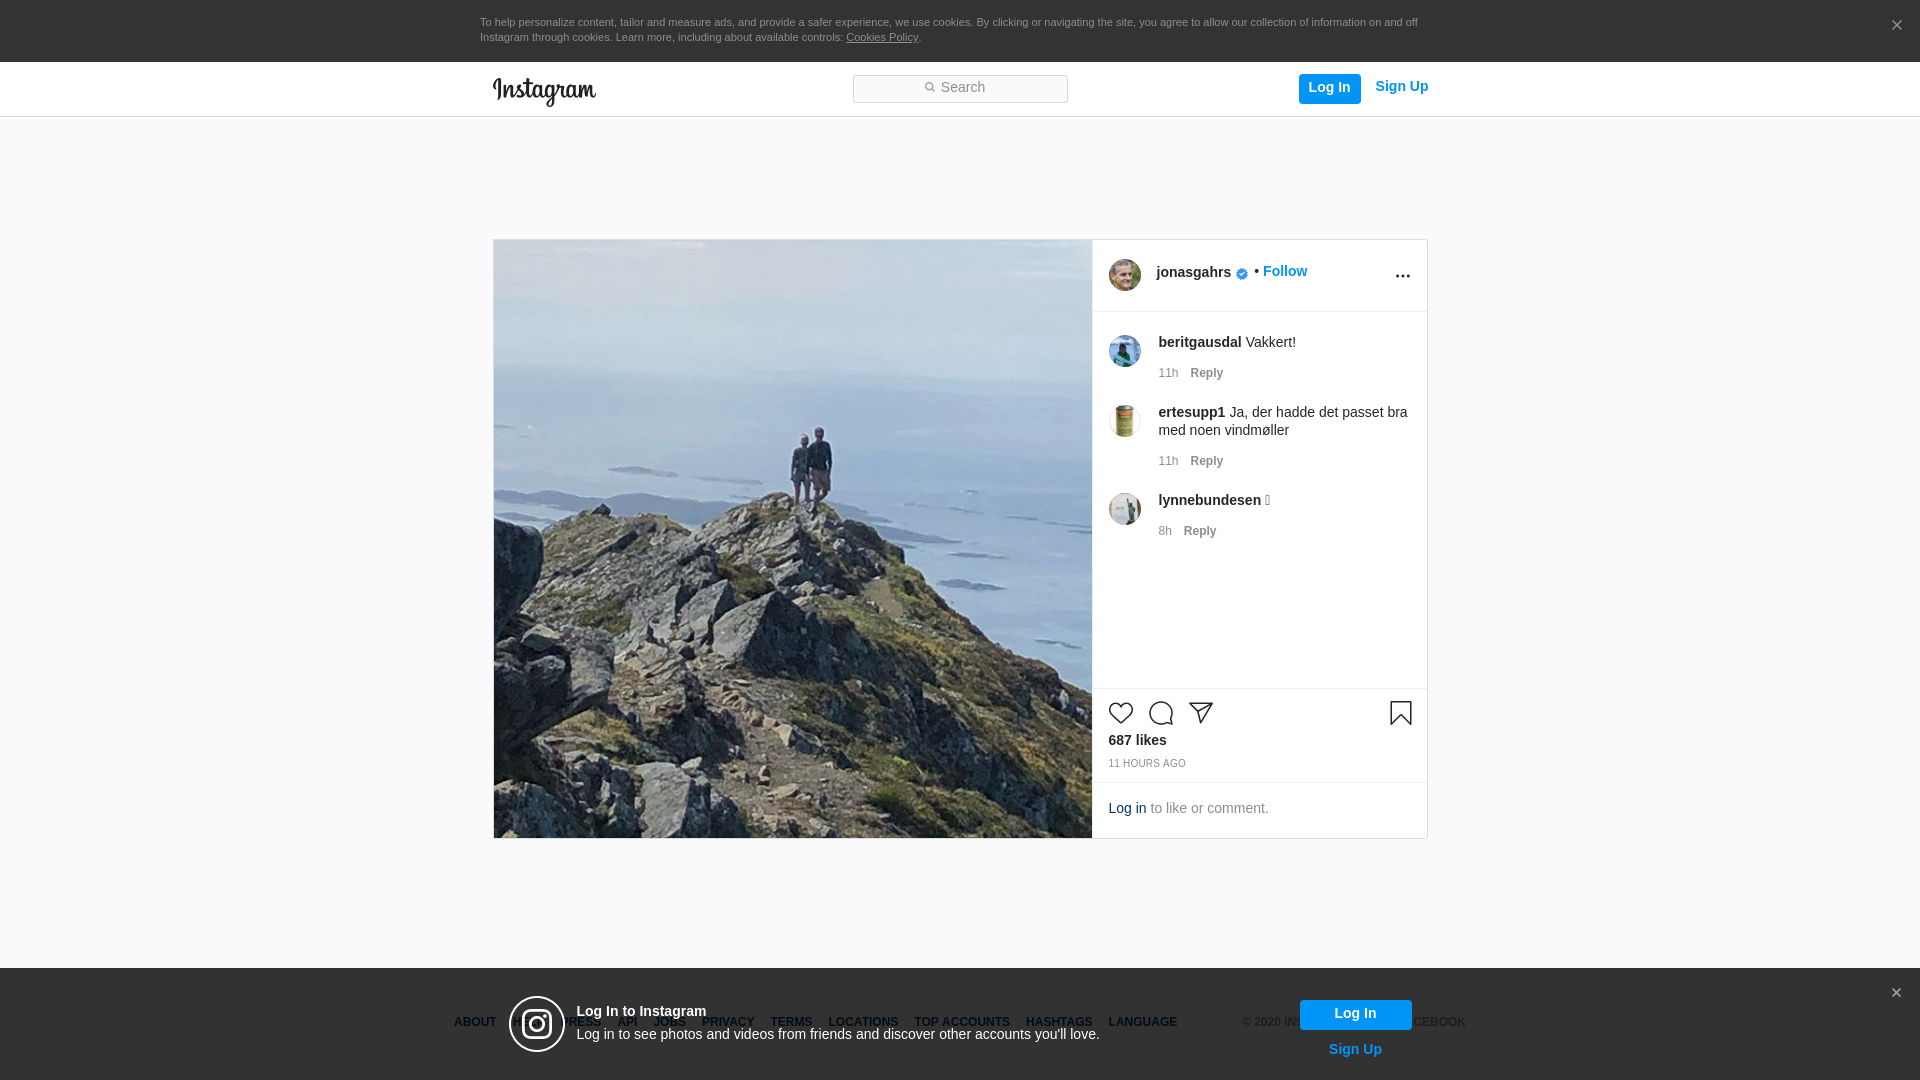1920x1080 pixels.
Task: Click the Log In button in header
Action: pyautogui.click(x=1329, y=88)
